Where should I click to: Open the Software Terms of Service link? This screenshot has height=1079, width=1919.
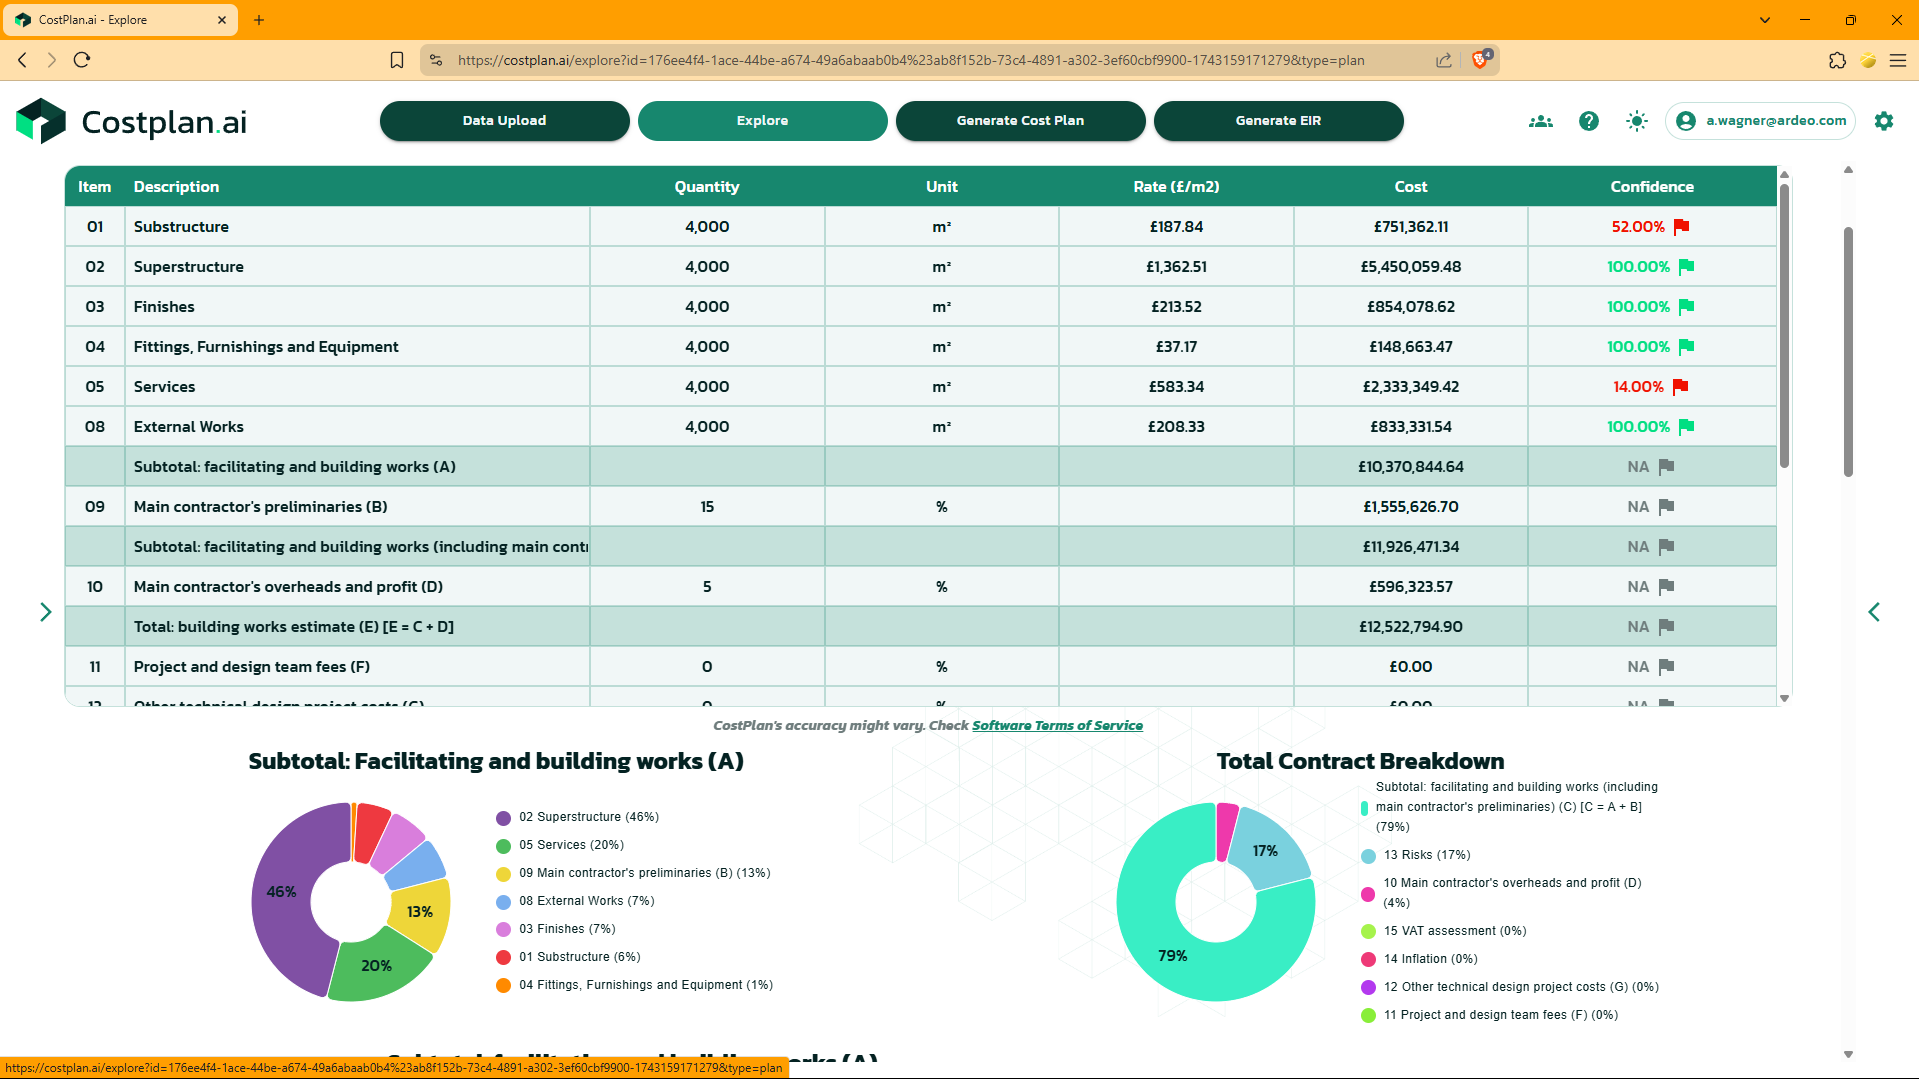tap(1057, 725)
